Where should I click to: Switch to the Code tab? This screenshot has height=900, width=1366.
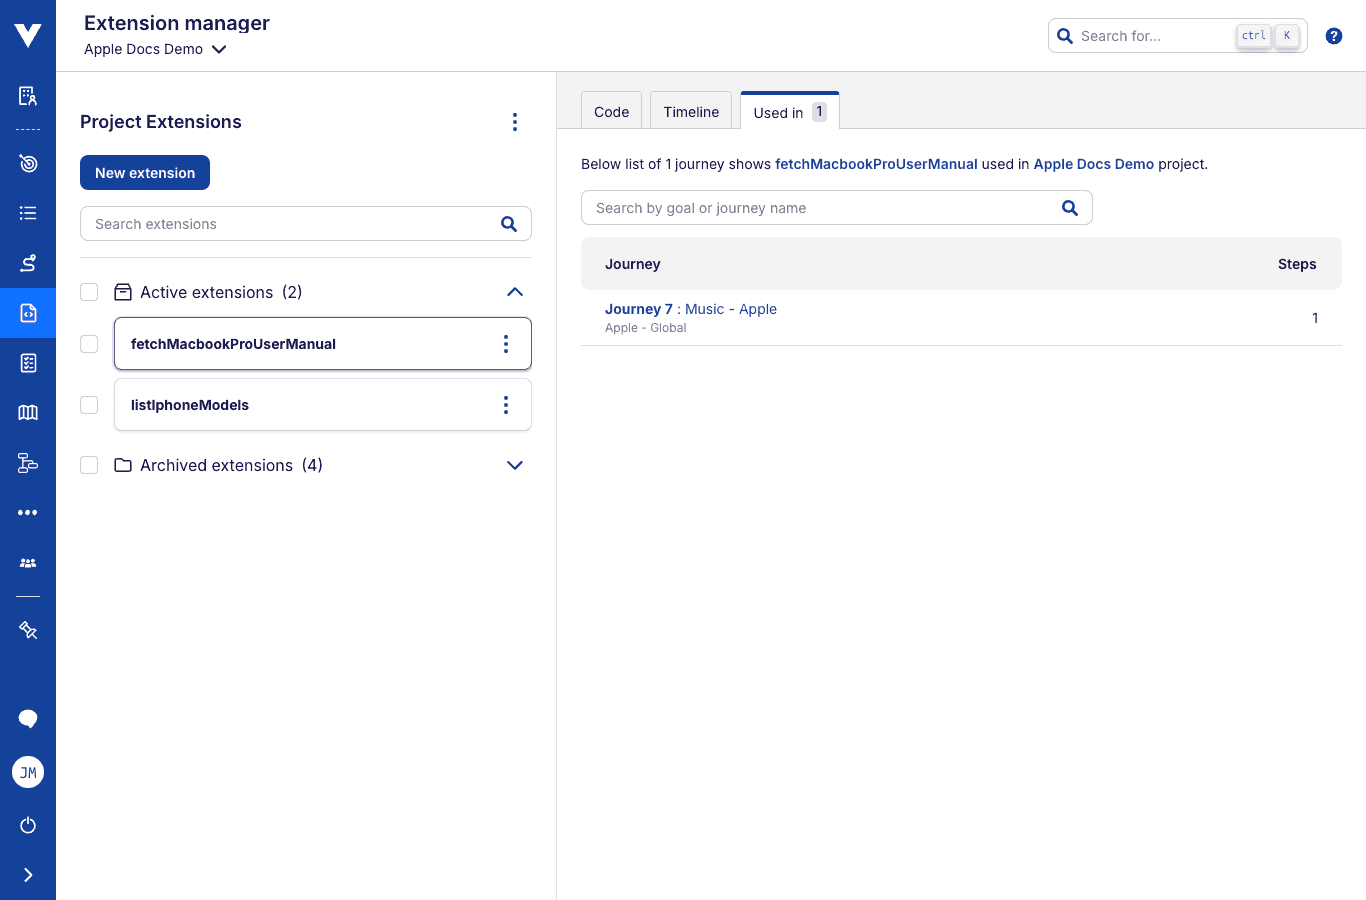point(611,112)
